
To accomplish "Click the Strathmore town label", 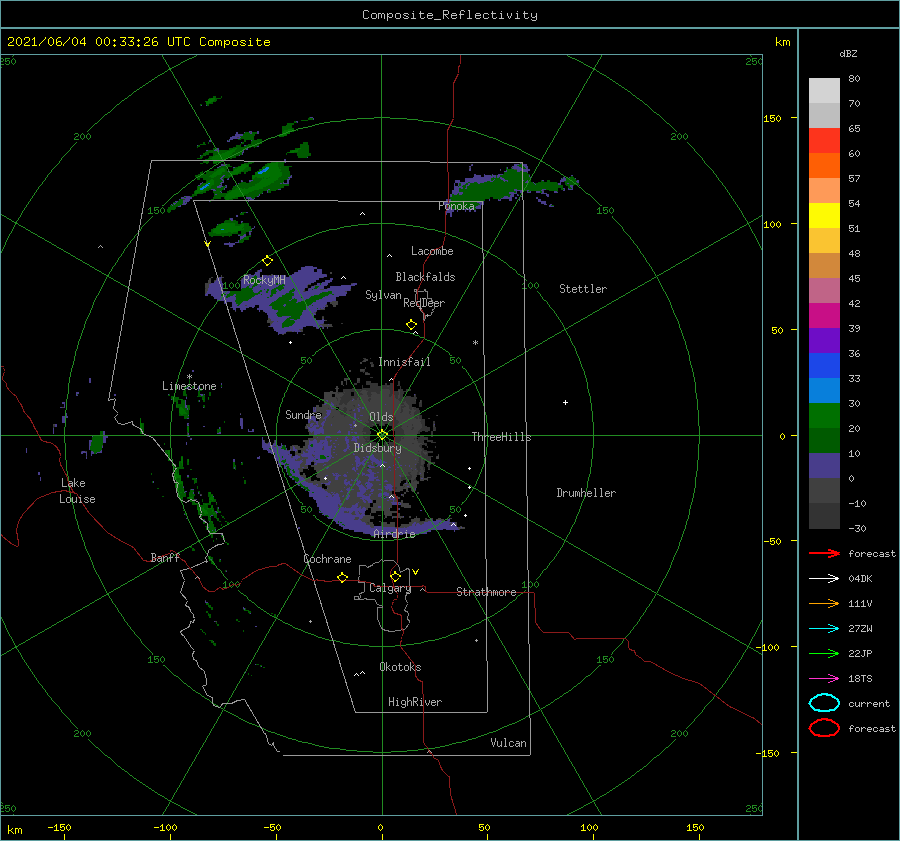I will tap(487, 592).
